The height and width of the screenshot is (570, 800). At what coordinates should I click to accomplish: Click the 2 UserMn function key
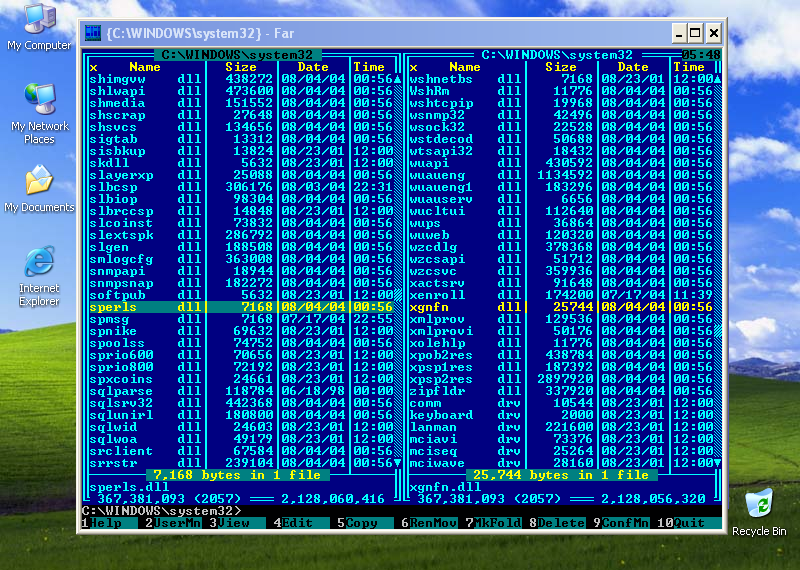173,523
